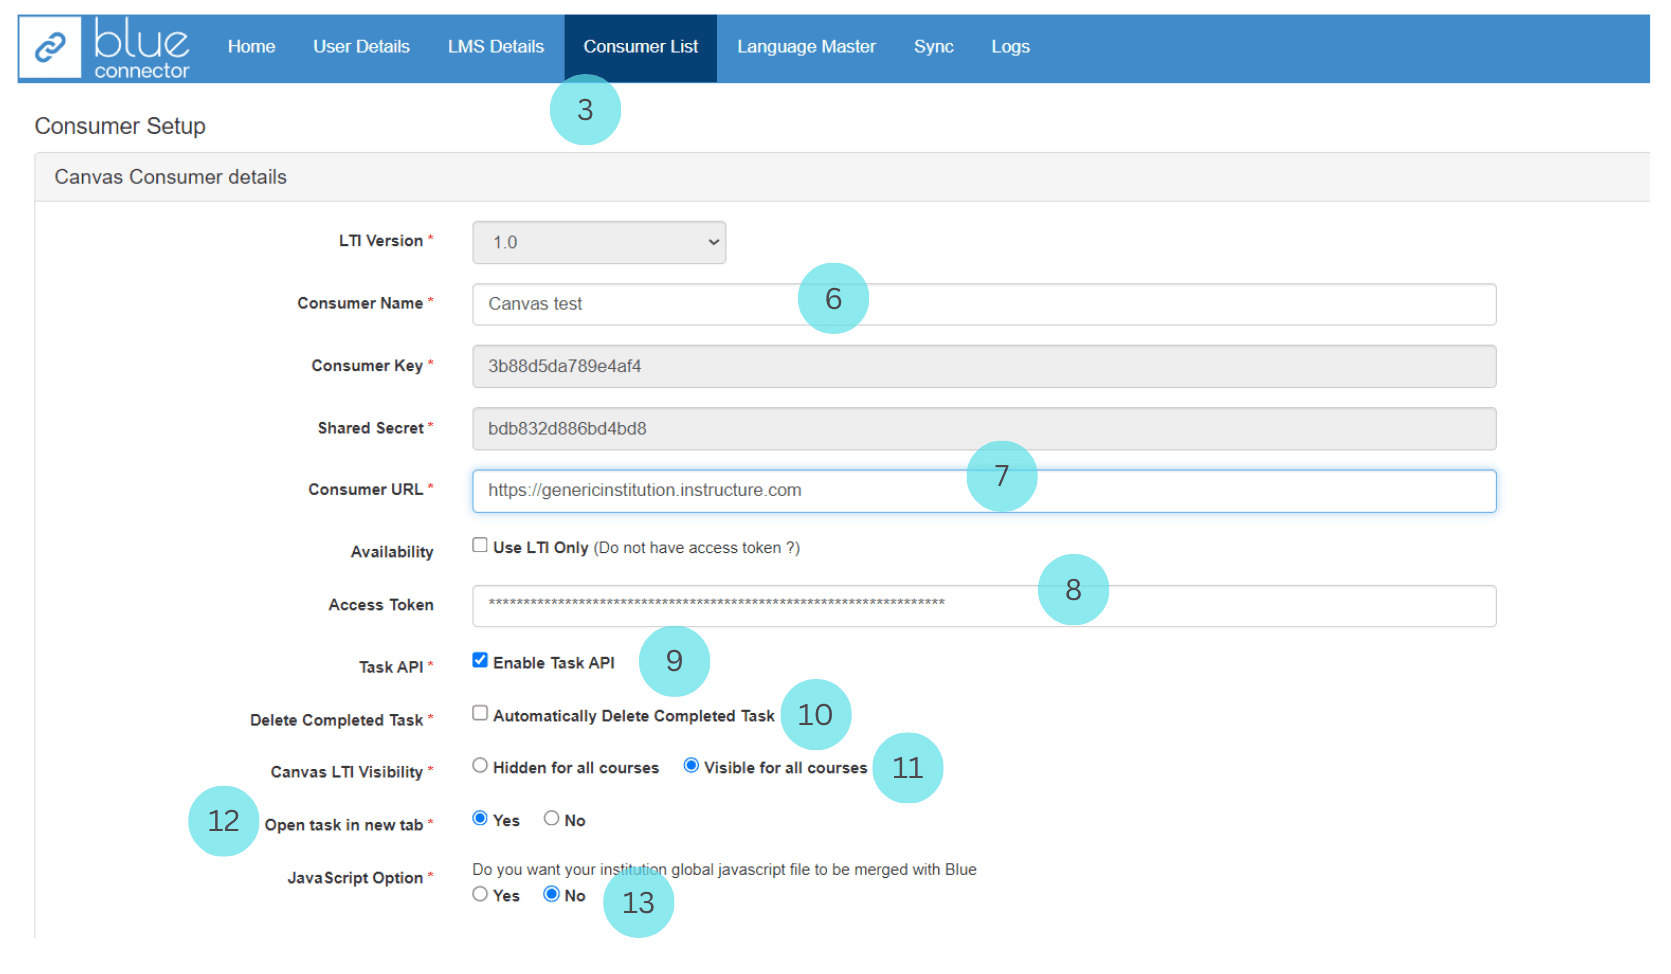Check Automatically Delete Completed Task
Screen dimensions: 1671x974
pyautogui.click(x=480, y=713)
